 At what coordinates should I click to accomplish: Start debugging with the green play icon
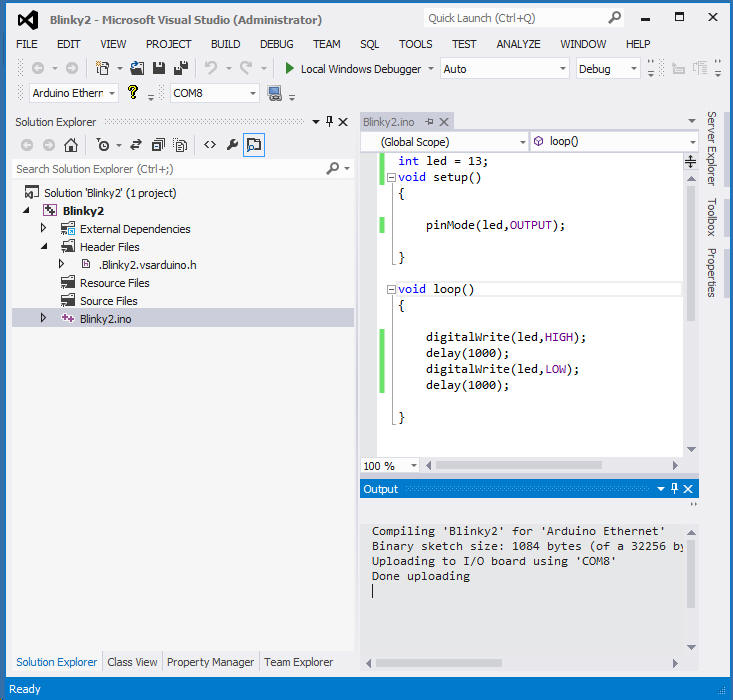[x=289, y=69]
